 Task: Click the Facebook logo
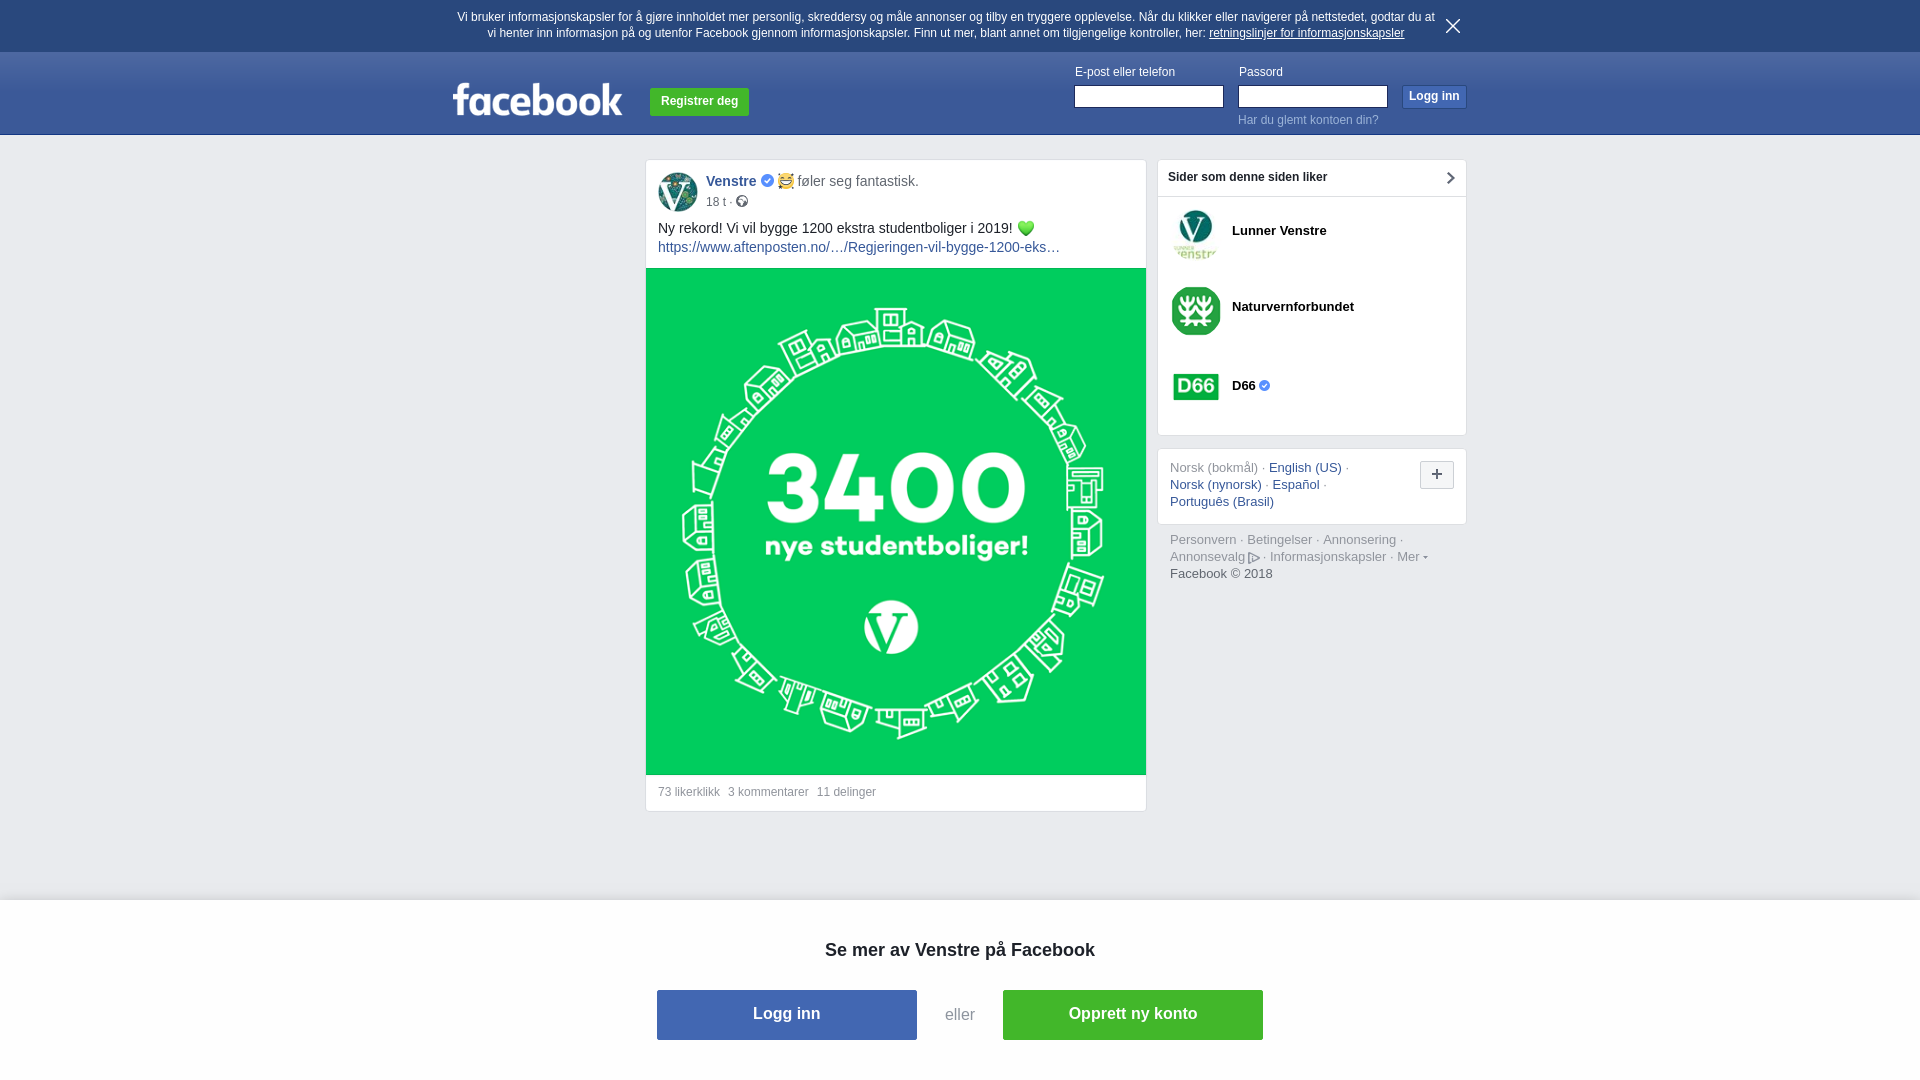pyautogui.click(x=537, y=100)
